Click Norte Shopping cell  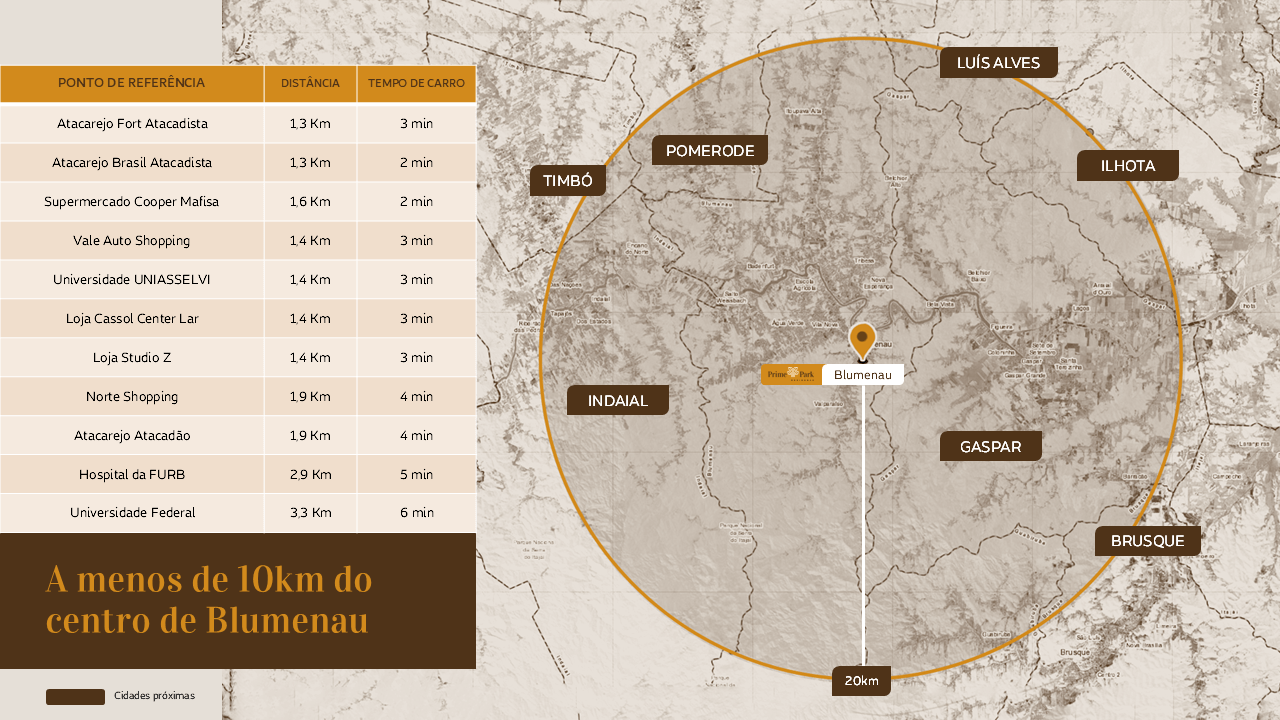pyautogui.click(x=132, y=397)
